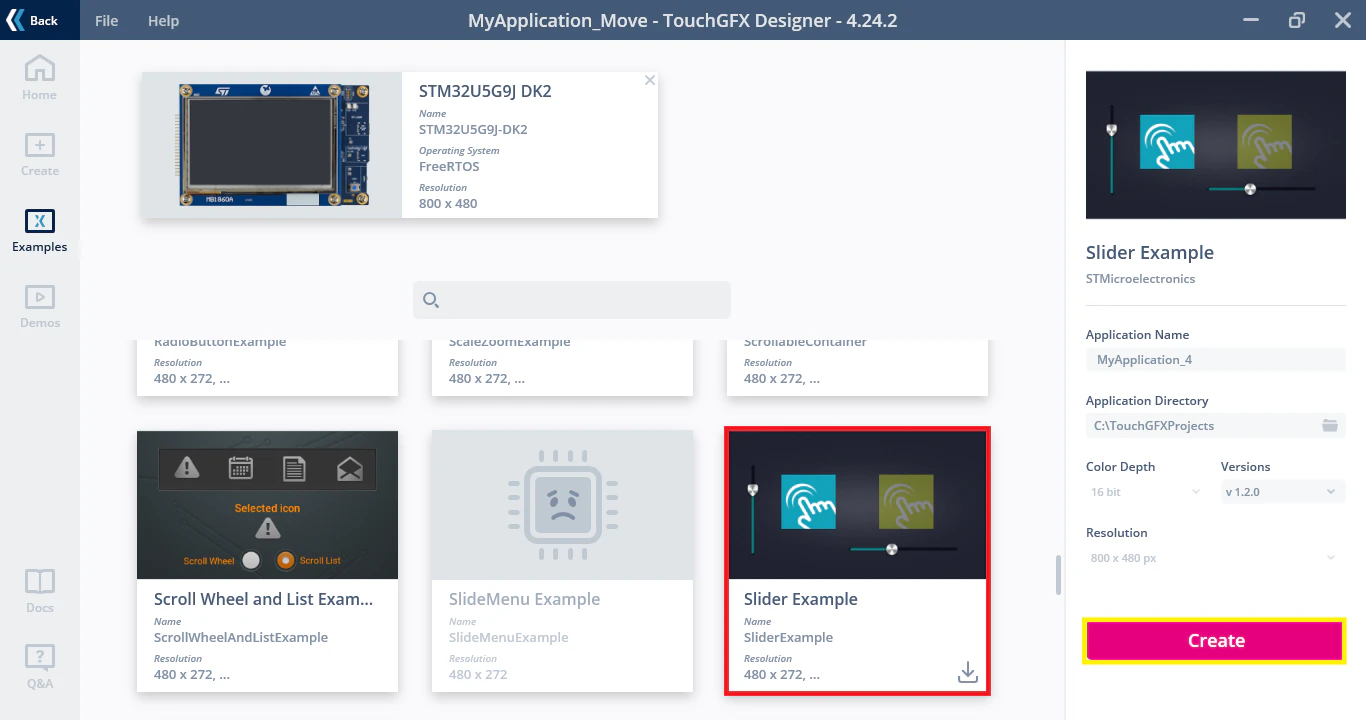The width and height of the screenshot is (1366, 720).
Task: Select the ScrollableContainer card
Action: [857, 367]
